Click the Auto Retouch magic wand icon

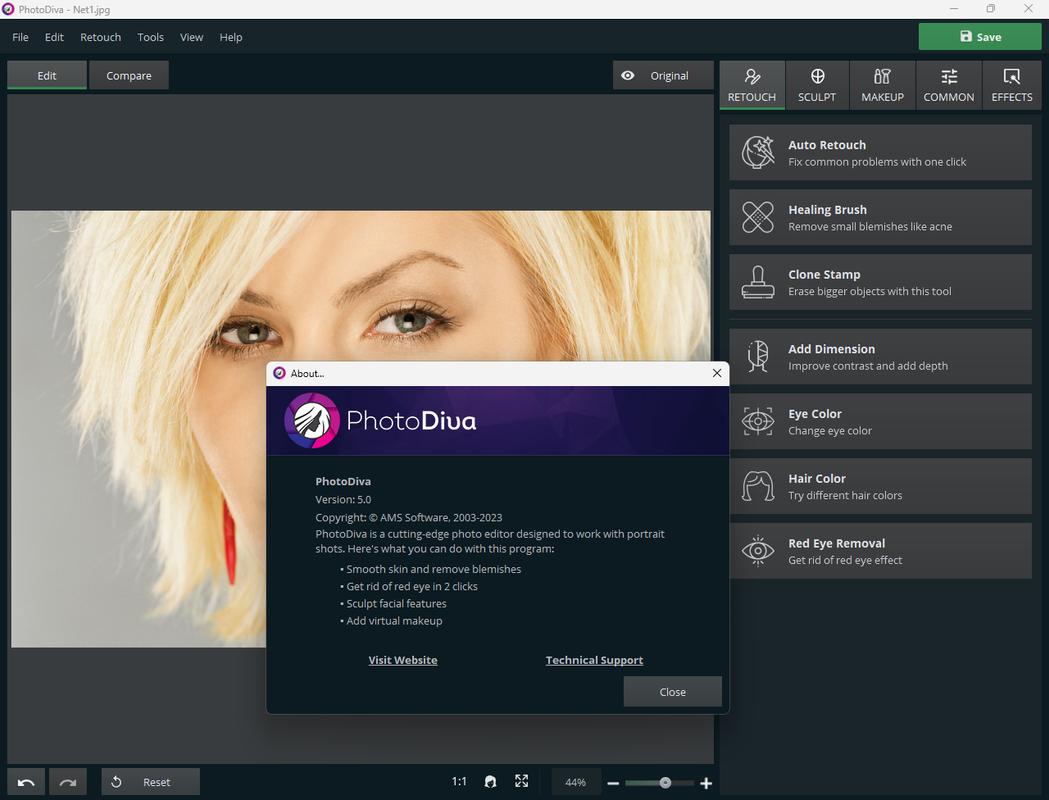pos(758,152)
